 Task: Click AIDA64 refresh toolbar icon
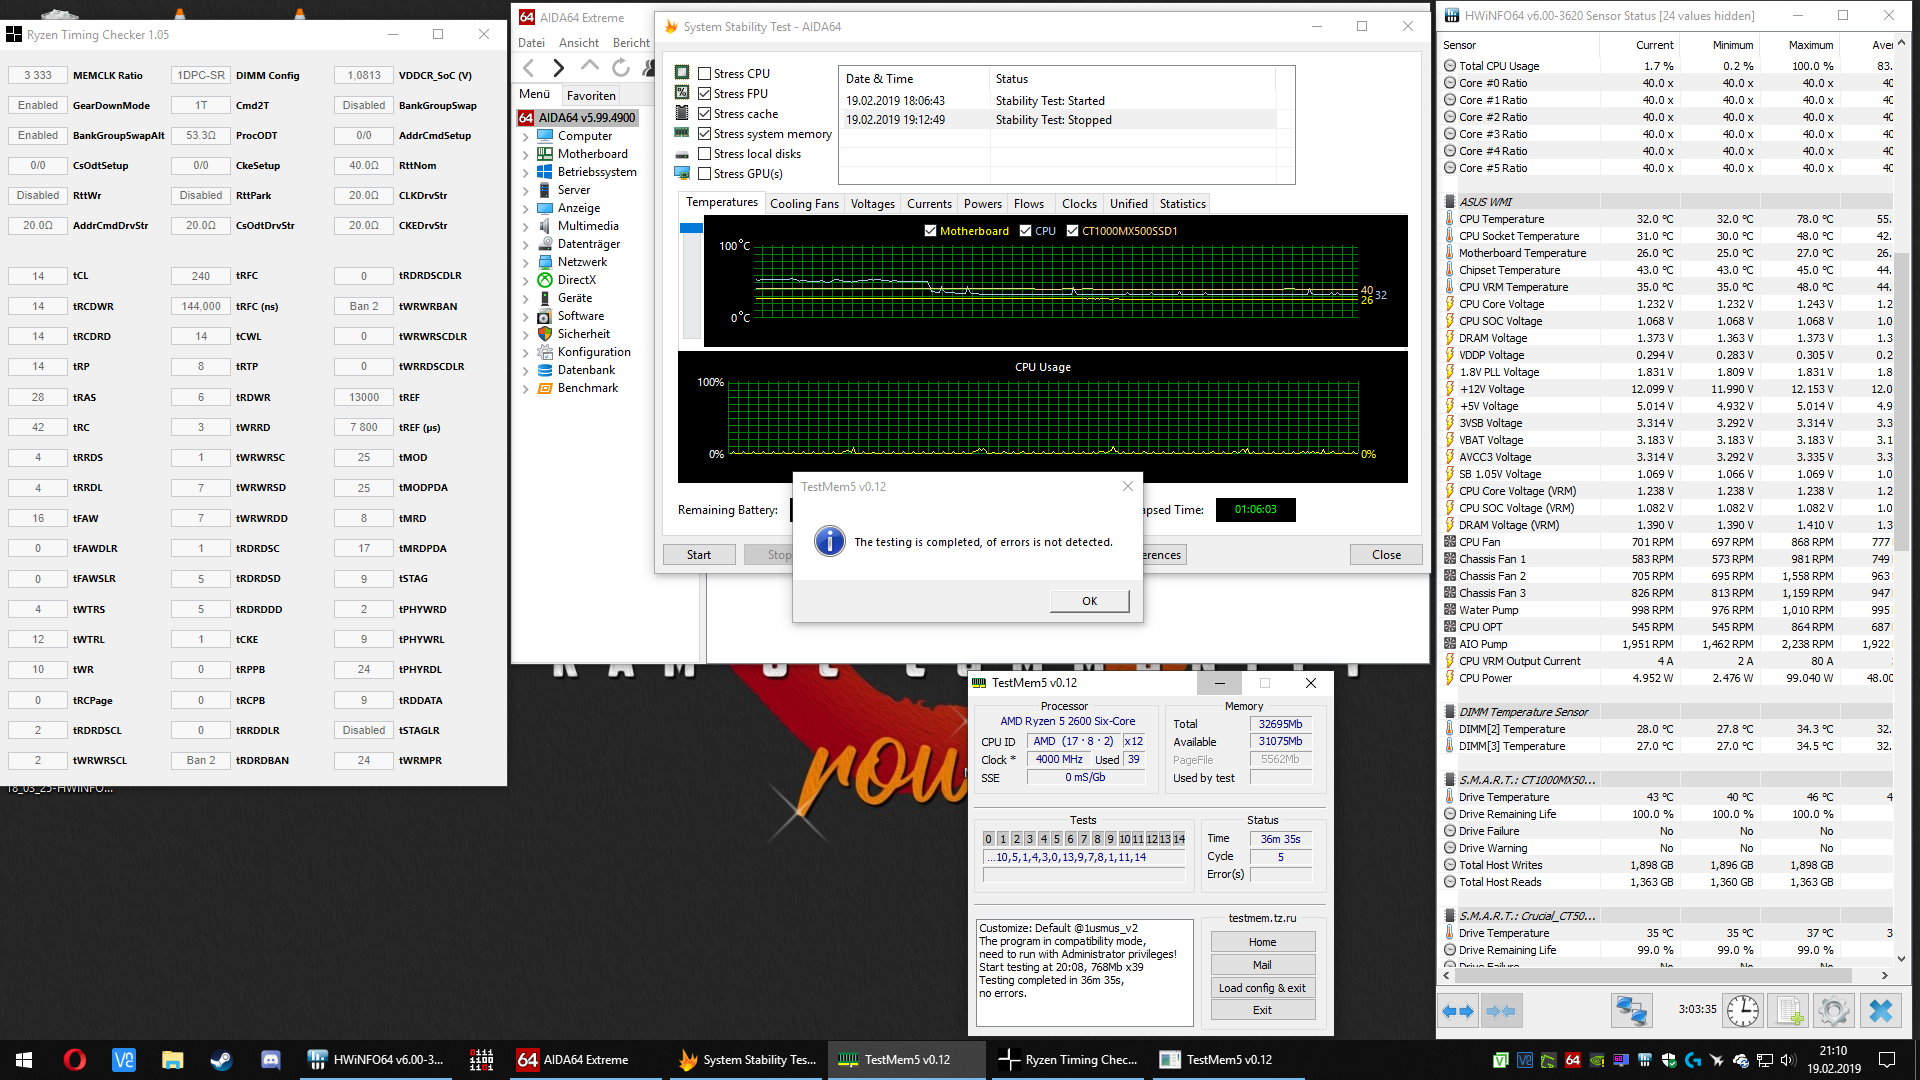point(621,68)
